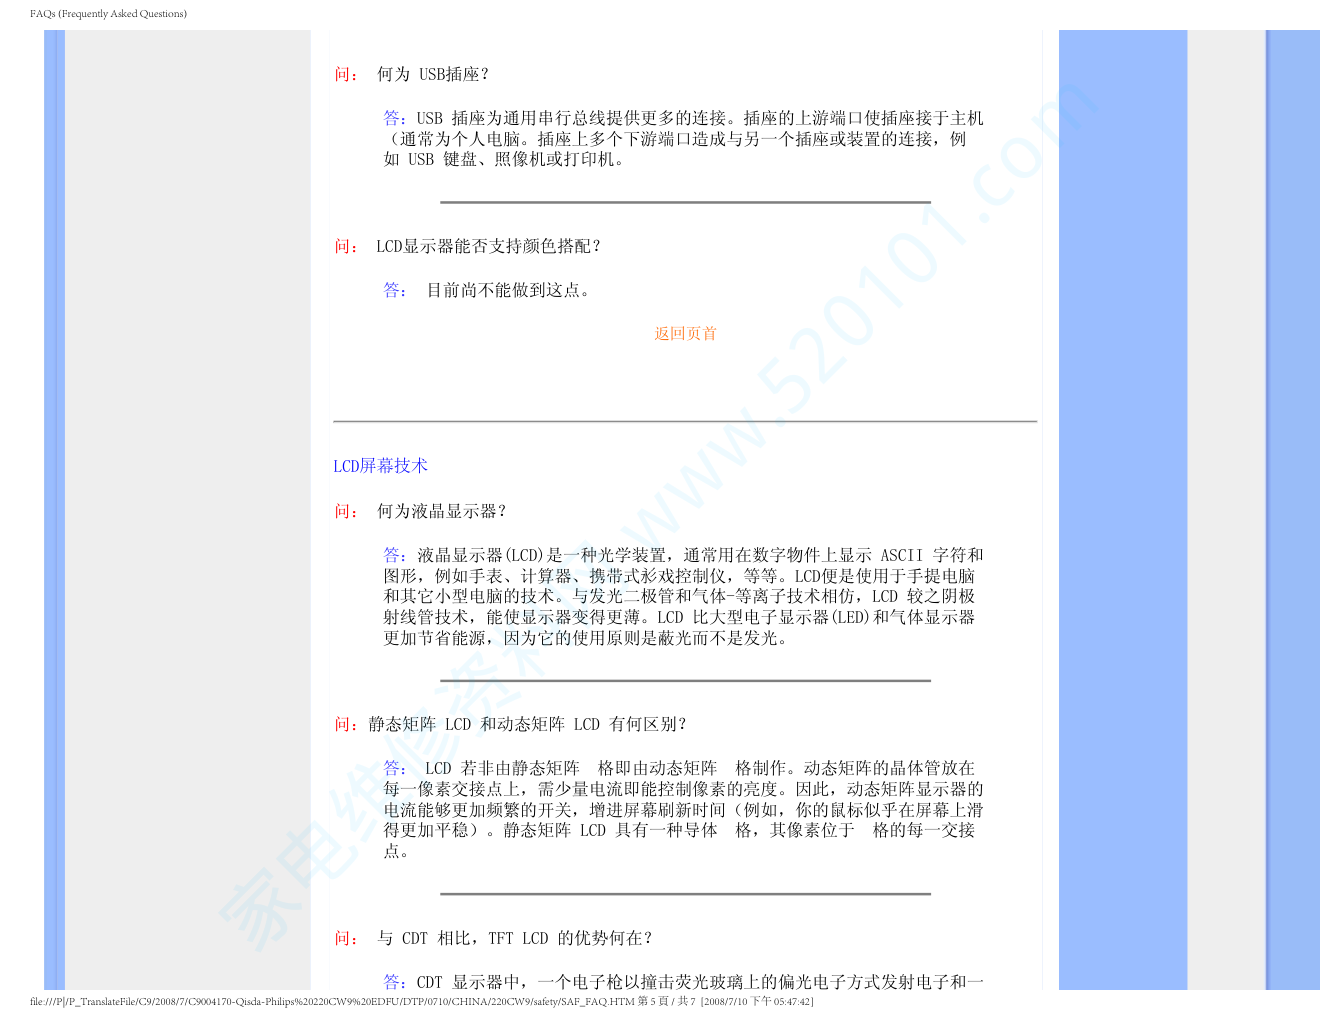Select the question LCD显示器能否支持颜色搭配？
This screenshot has width=1320, height=1020.
(488, 246)
